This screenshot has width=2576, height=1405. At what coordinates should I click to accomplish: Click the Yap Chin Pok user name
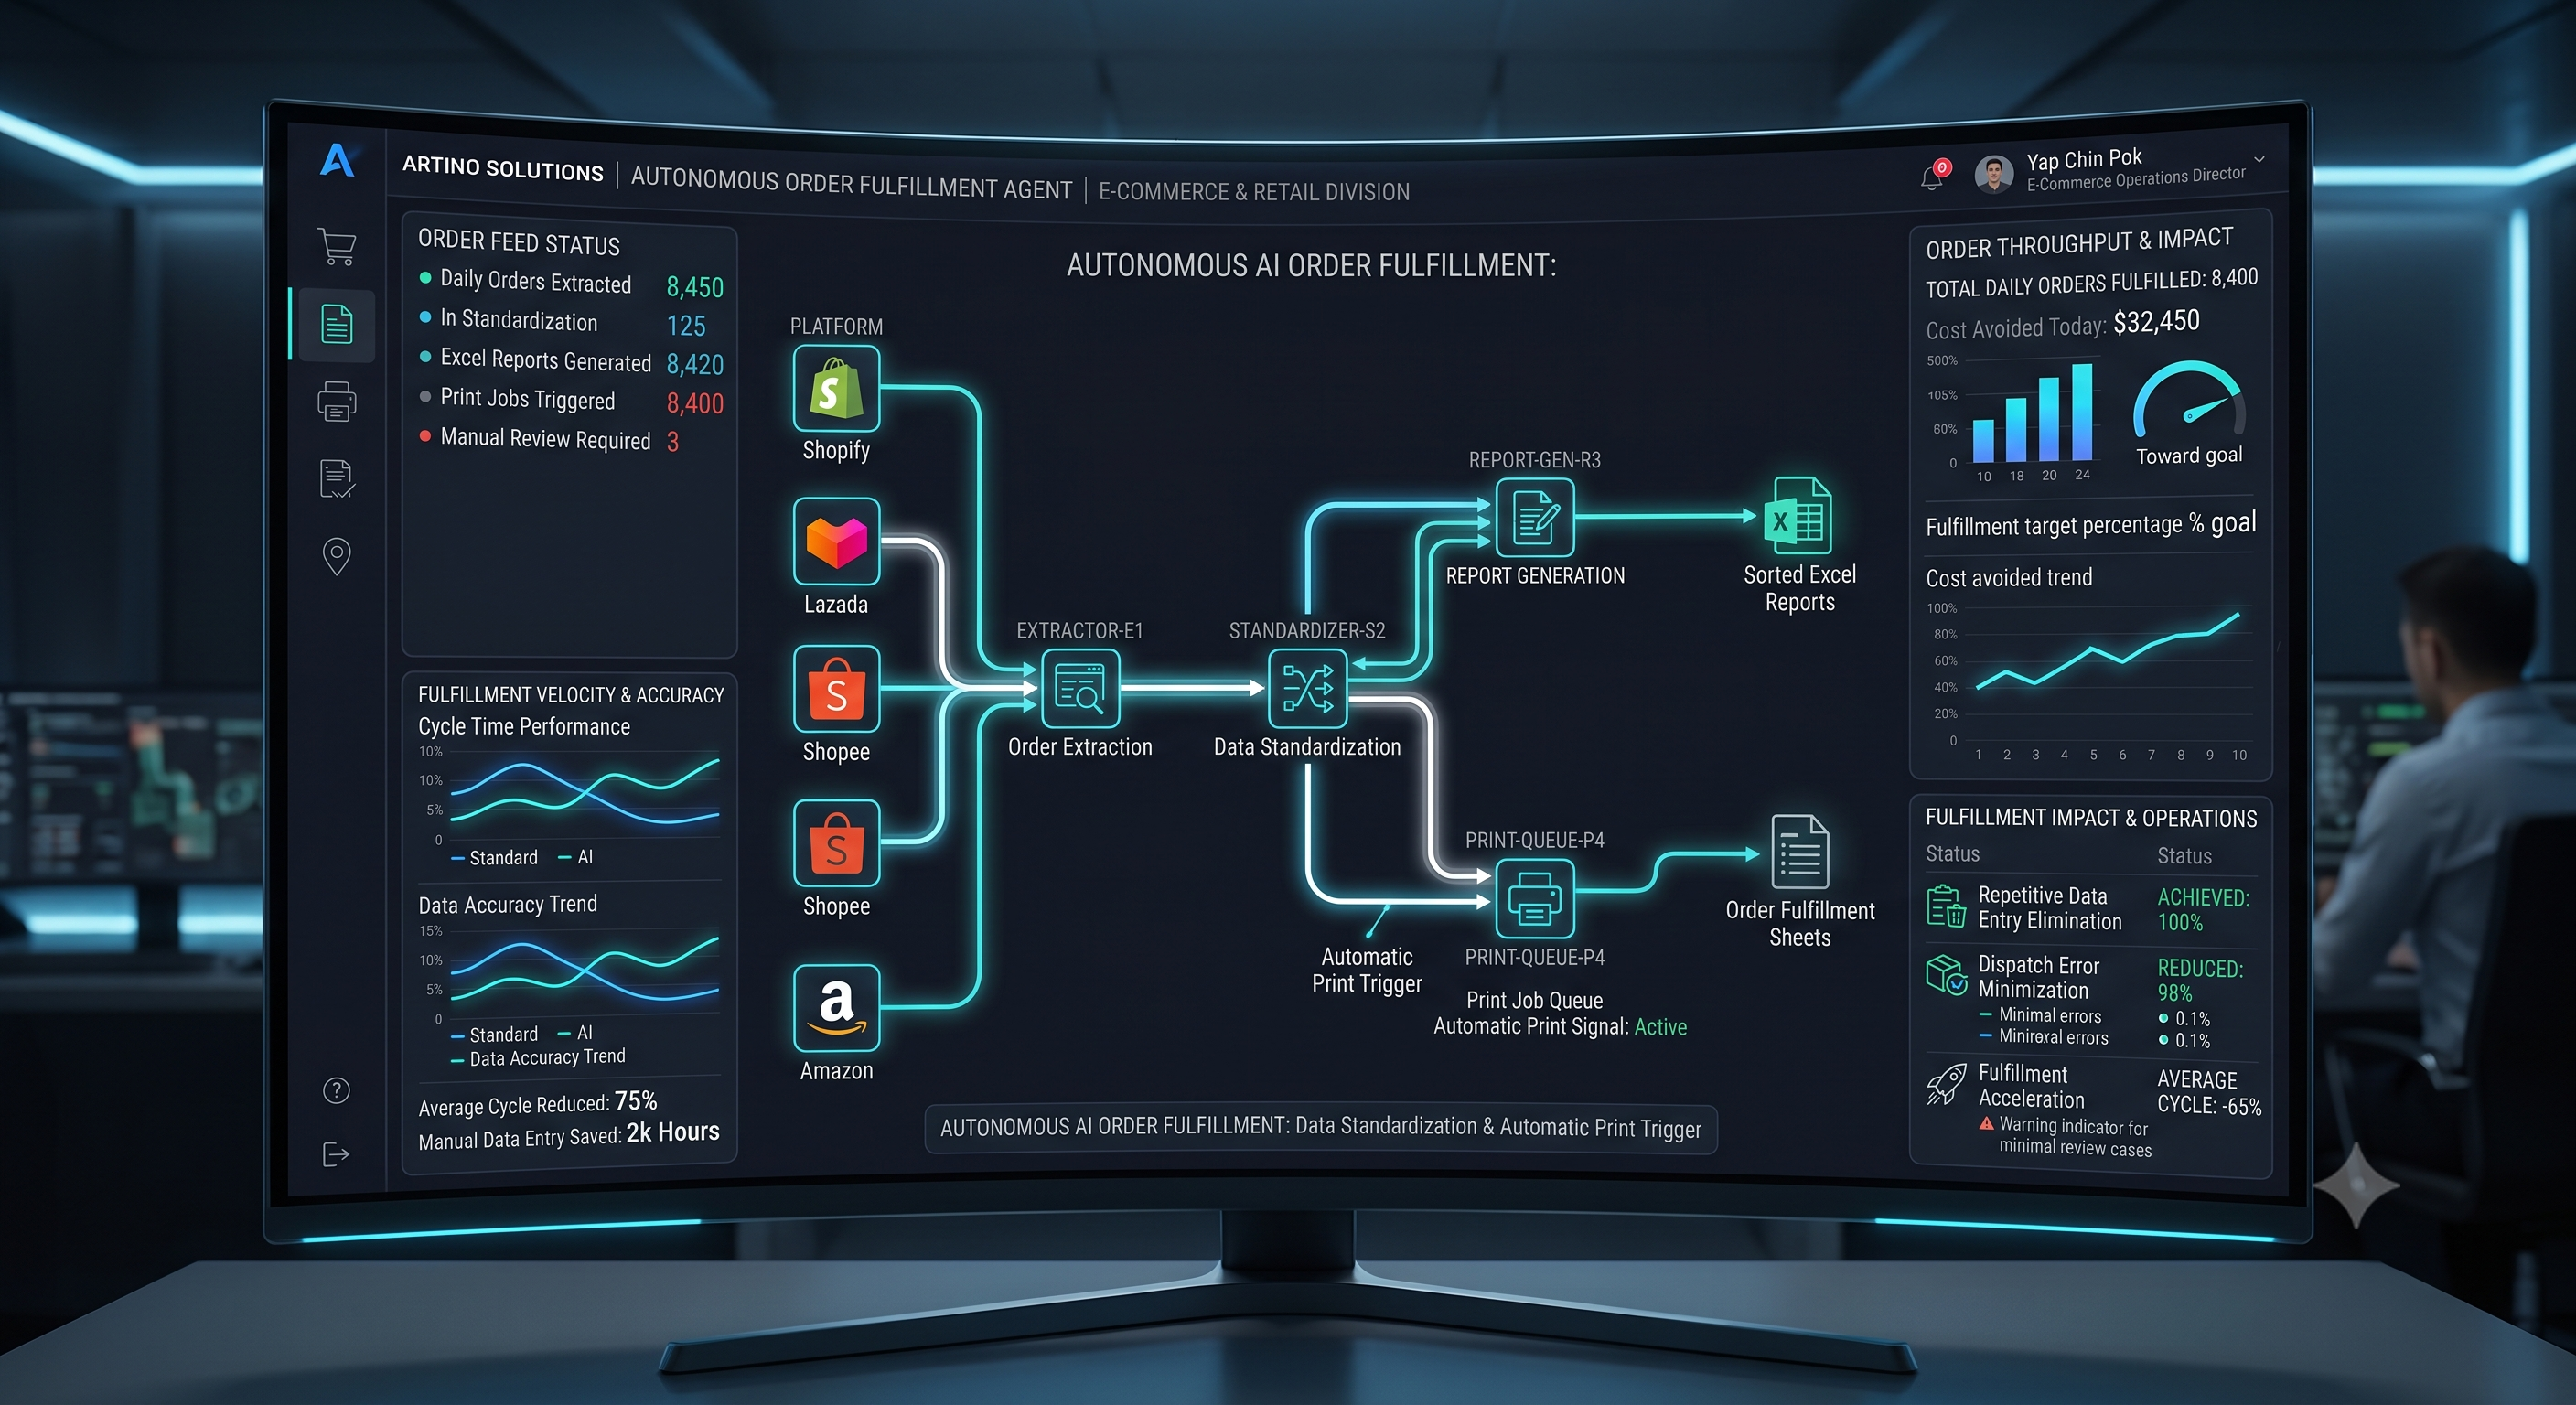[x=2084, y=159]
